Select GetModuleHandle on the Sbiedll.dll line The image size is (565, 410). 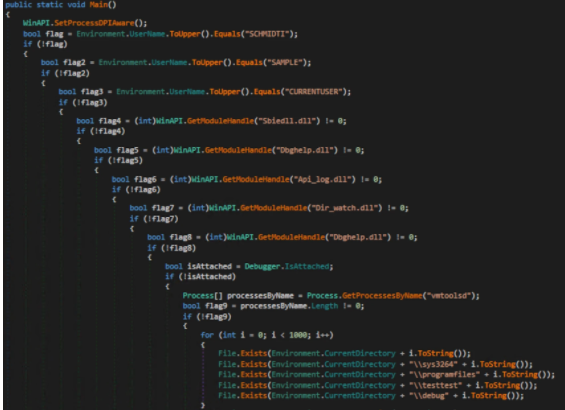tap(220, 121)
